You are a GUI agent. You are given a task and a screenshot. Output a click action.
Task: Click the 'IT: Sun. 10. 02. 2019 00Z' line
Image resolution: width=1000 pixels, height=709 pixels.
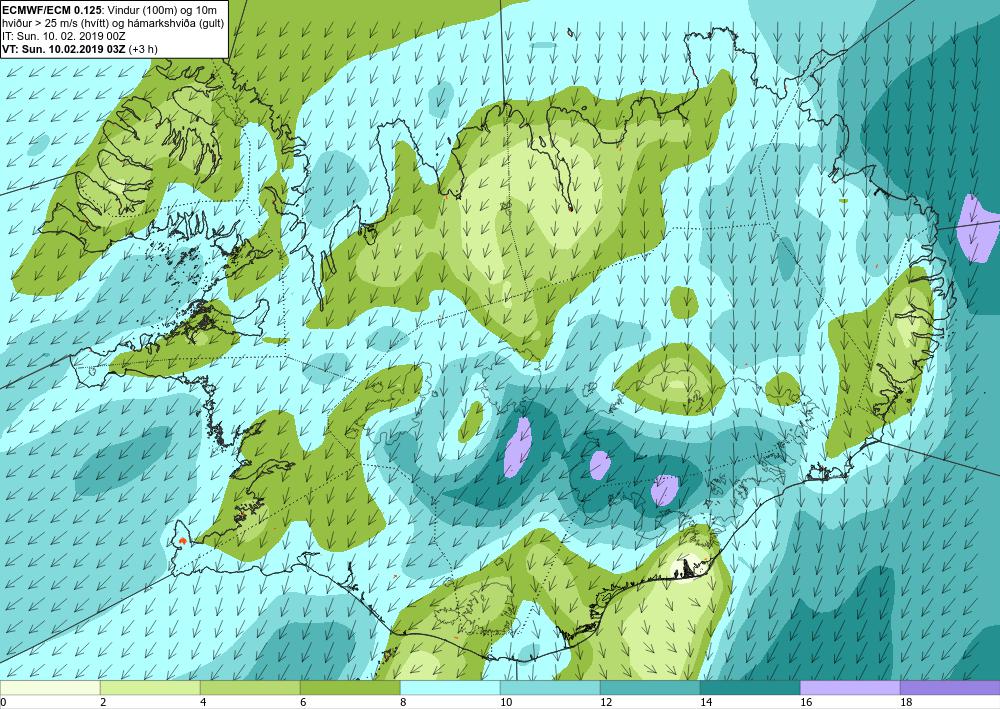pyautogui.click(x=64, y=36)
